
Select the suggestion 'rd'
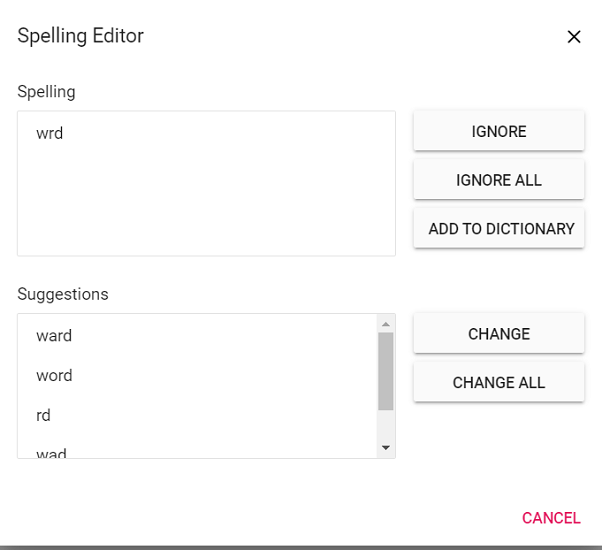click(x=197, y=416)
